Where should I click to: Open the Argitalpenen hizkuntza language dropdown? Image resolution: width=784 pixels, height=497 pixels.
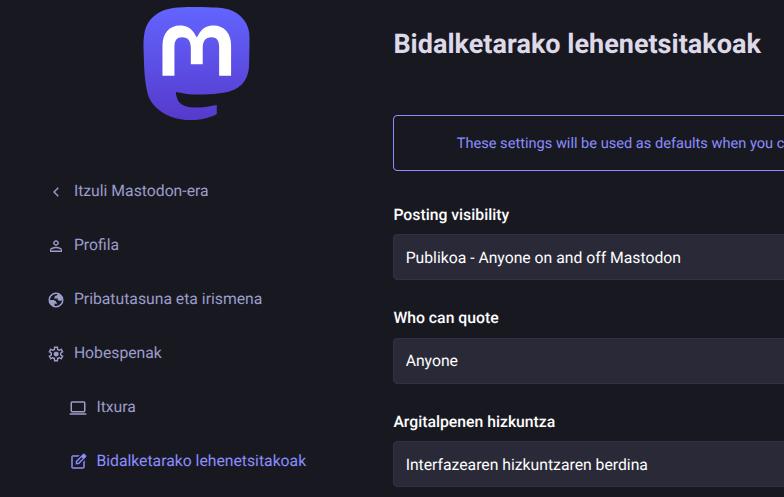(588, 465)
